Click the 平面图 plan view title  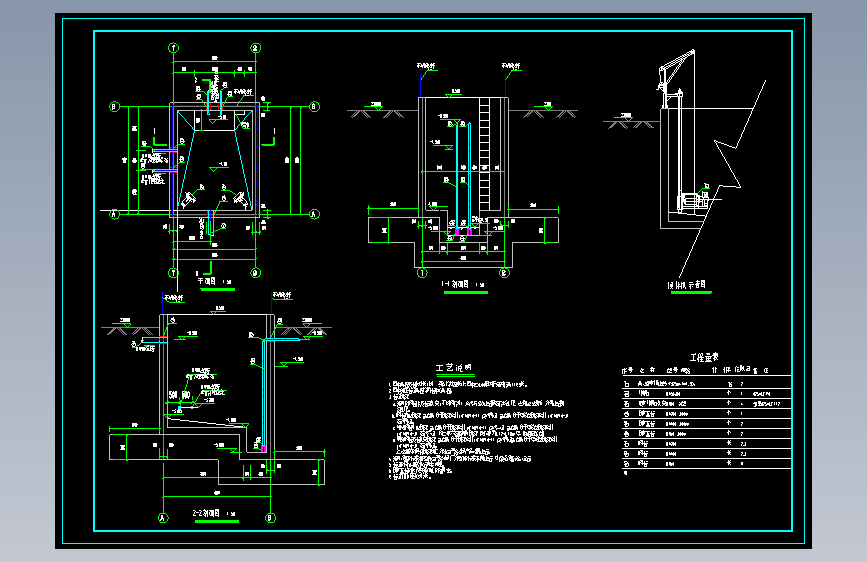tap(207, 282)
